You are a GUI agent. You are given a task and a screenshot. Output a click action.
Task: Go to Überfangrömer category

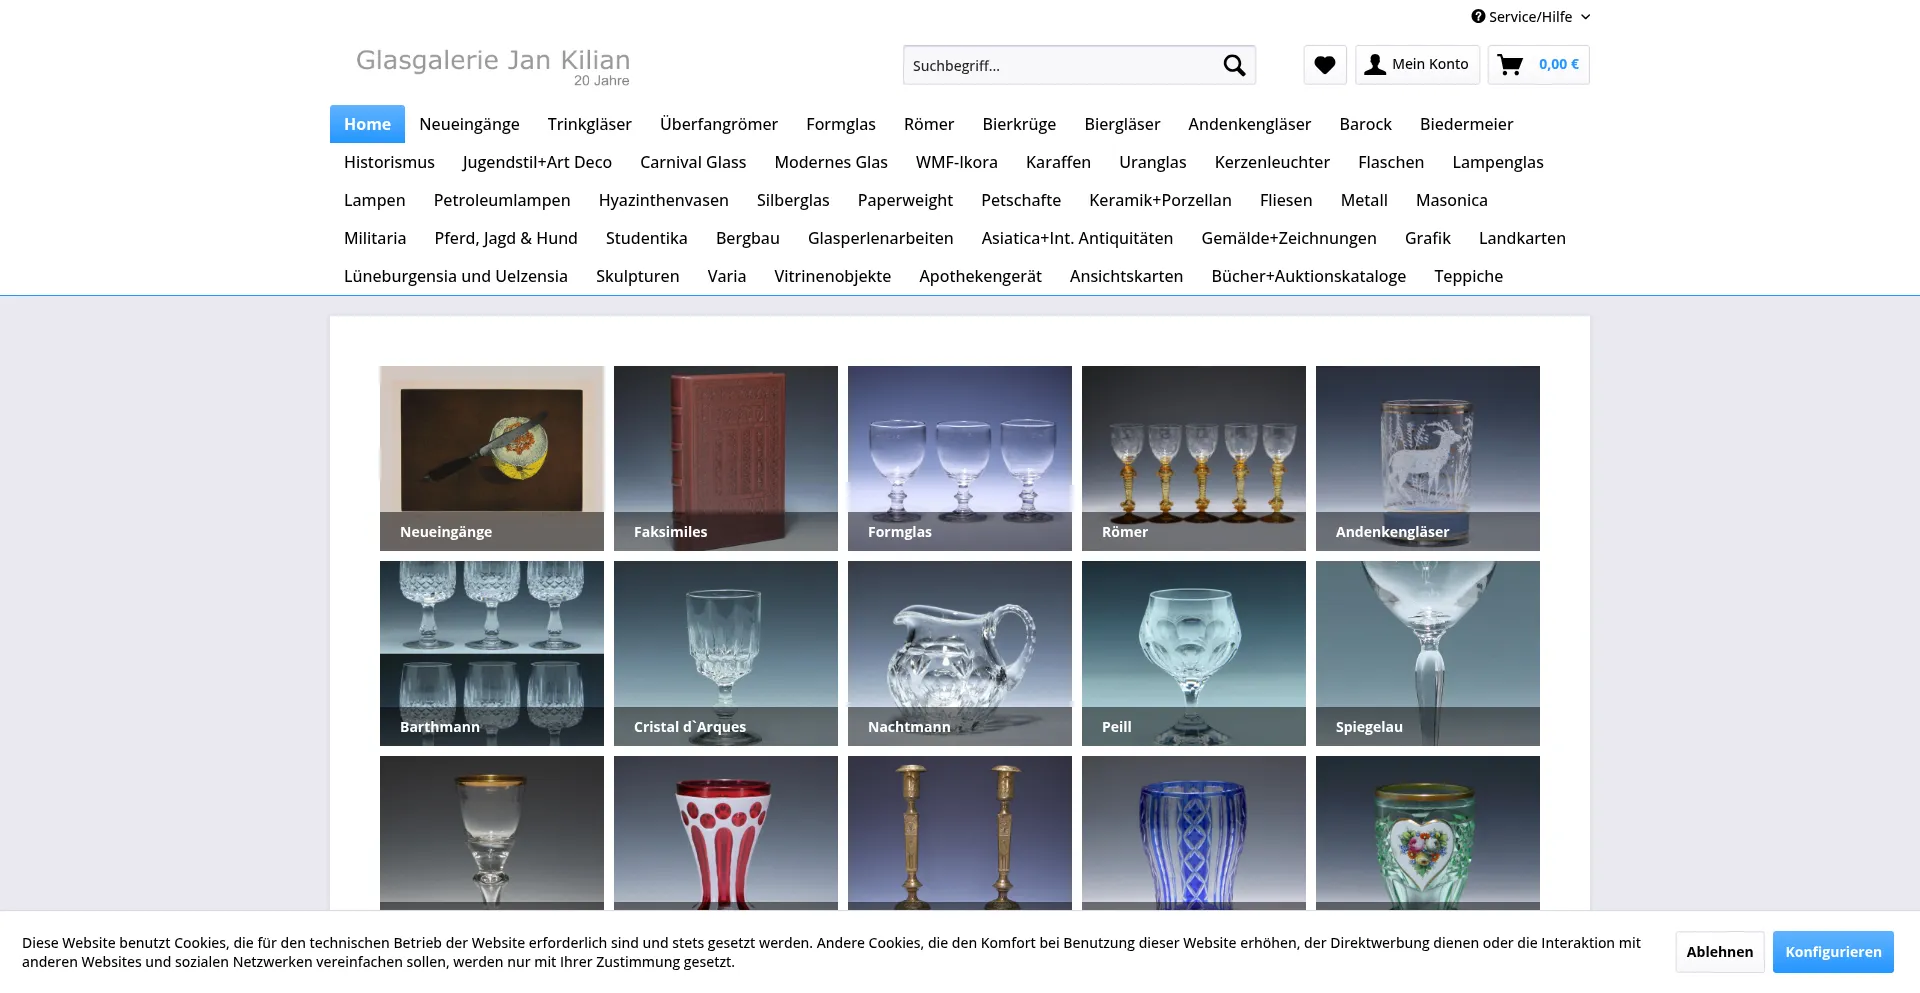pos(718,124)
